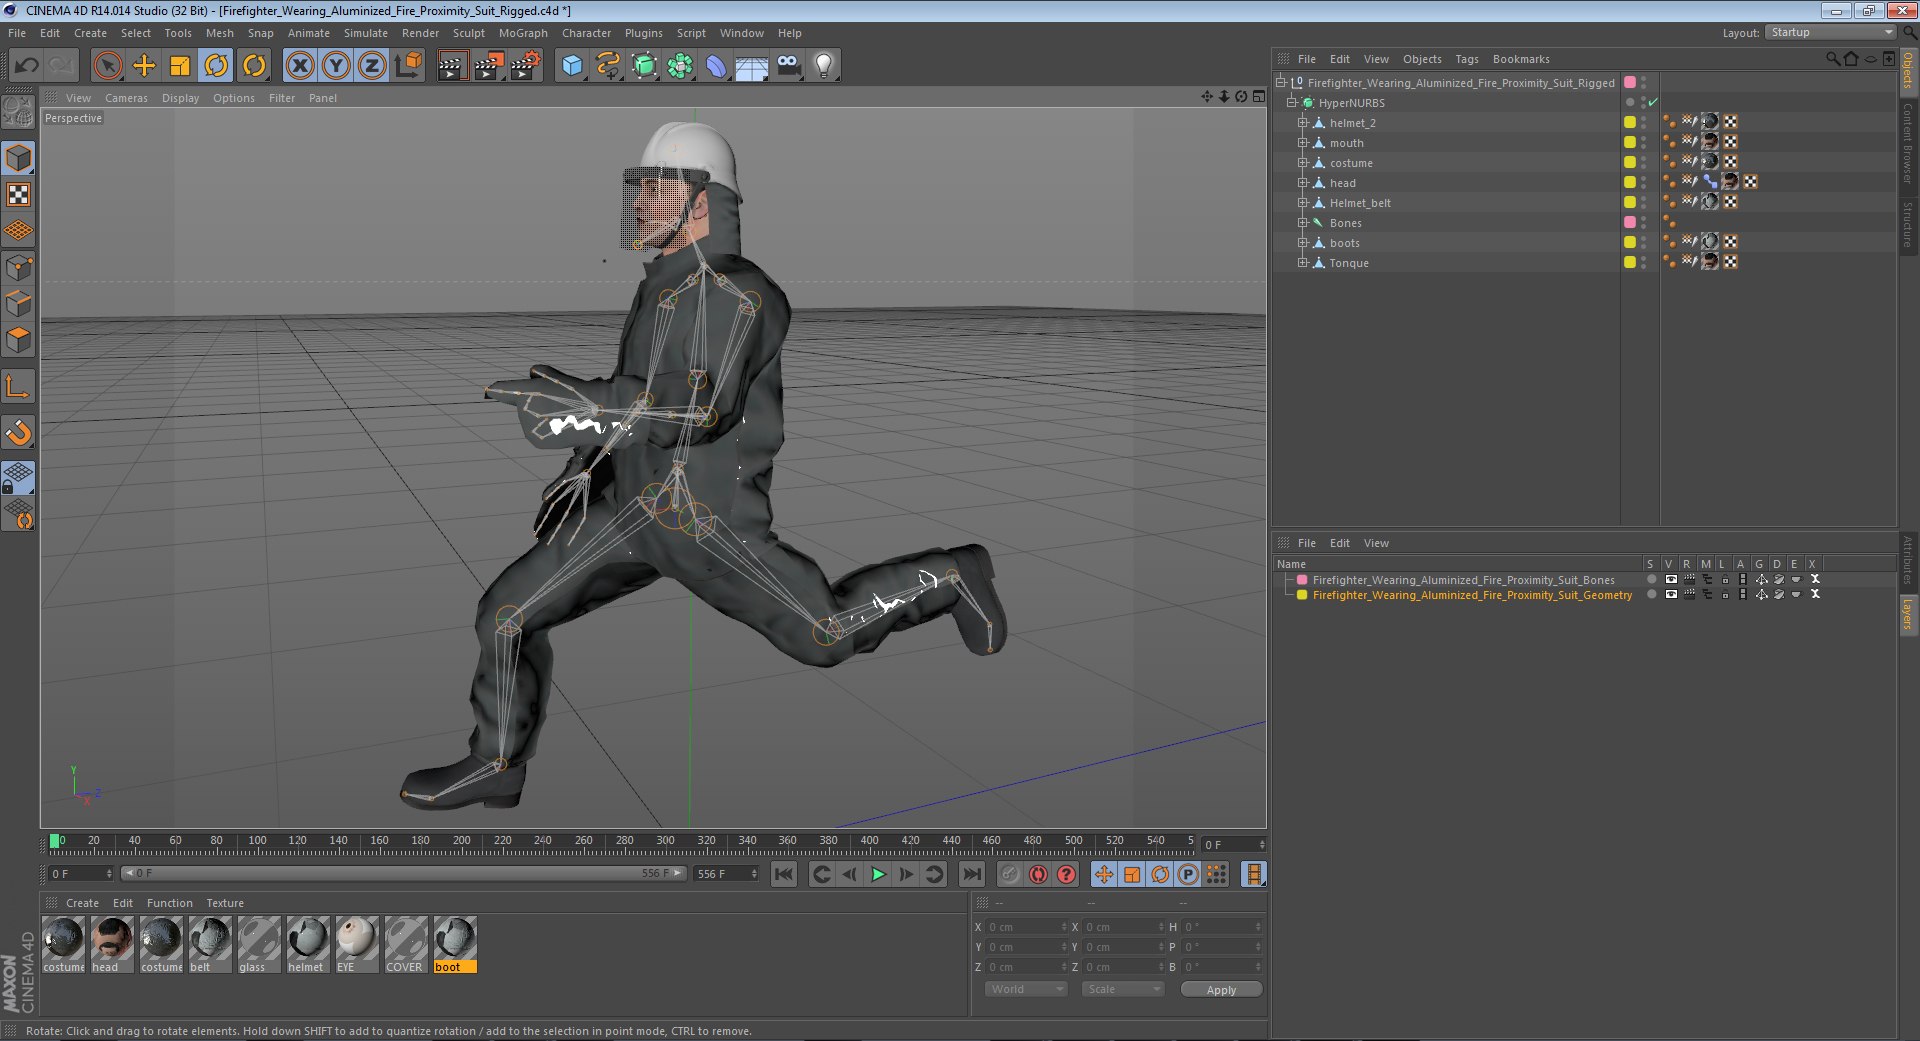Add light object bulb icon
This screenshot has height=1041, width=1920.
(x=824, y=66)
